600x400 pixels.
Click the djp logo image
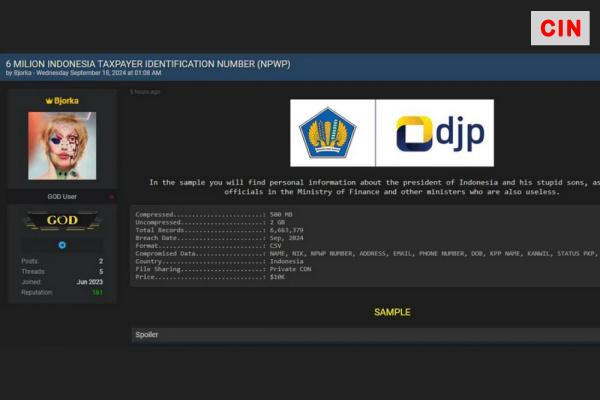click(433, 133)
